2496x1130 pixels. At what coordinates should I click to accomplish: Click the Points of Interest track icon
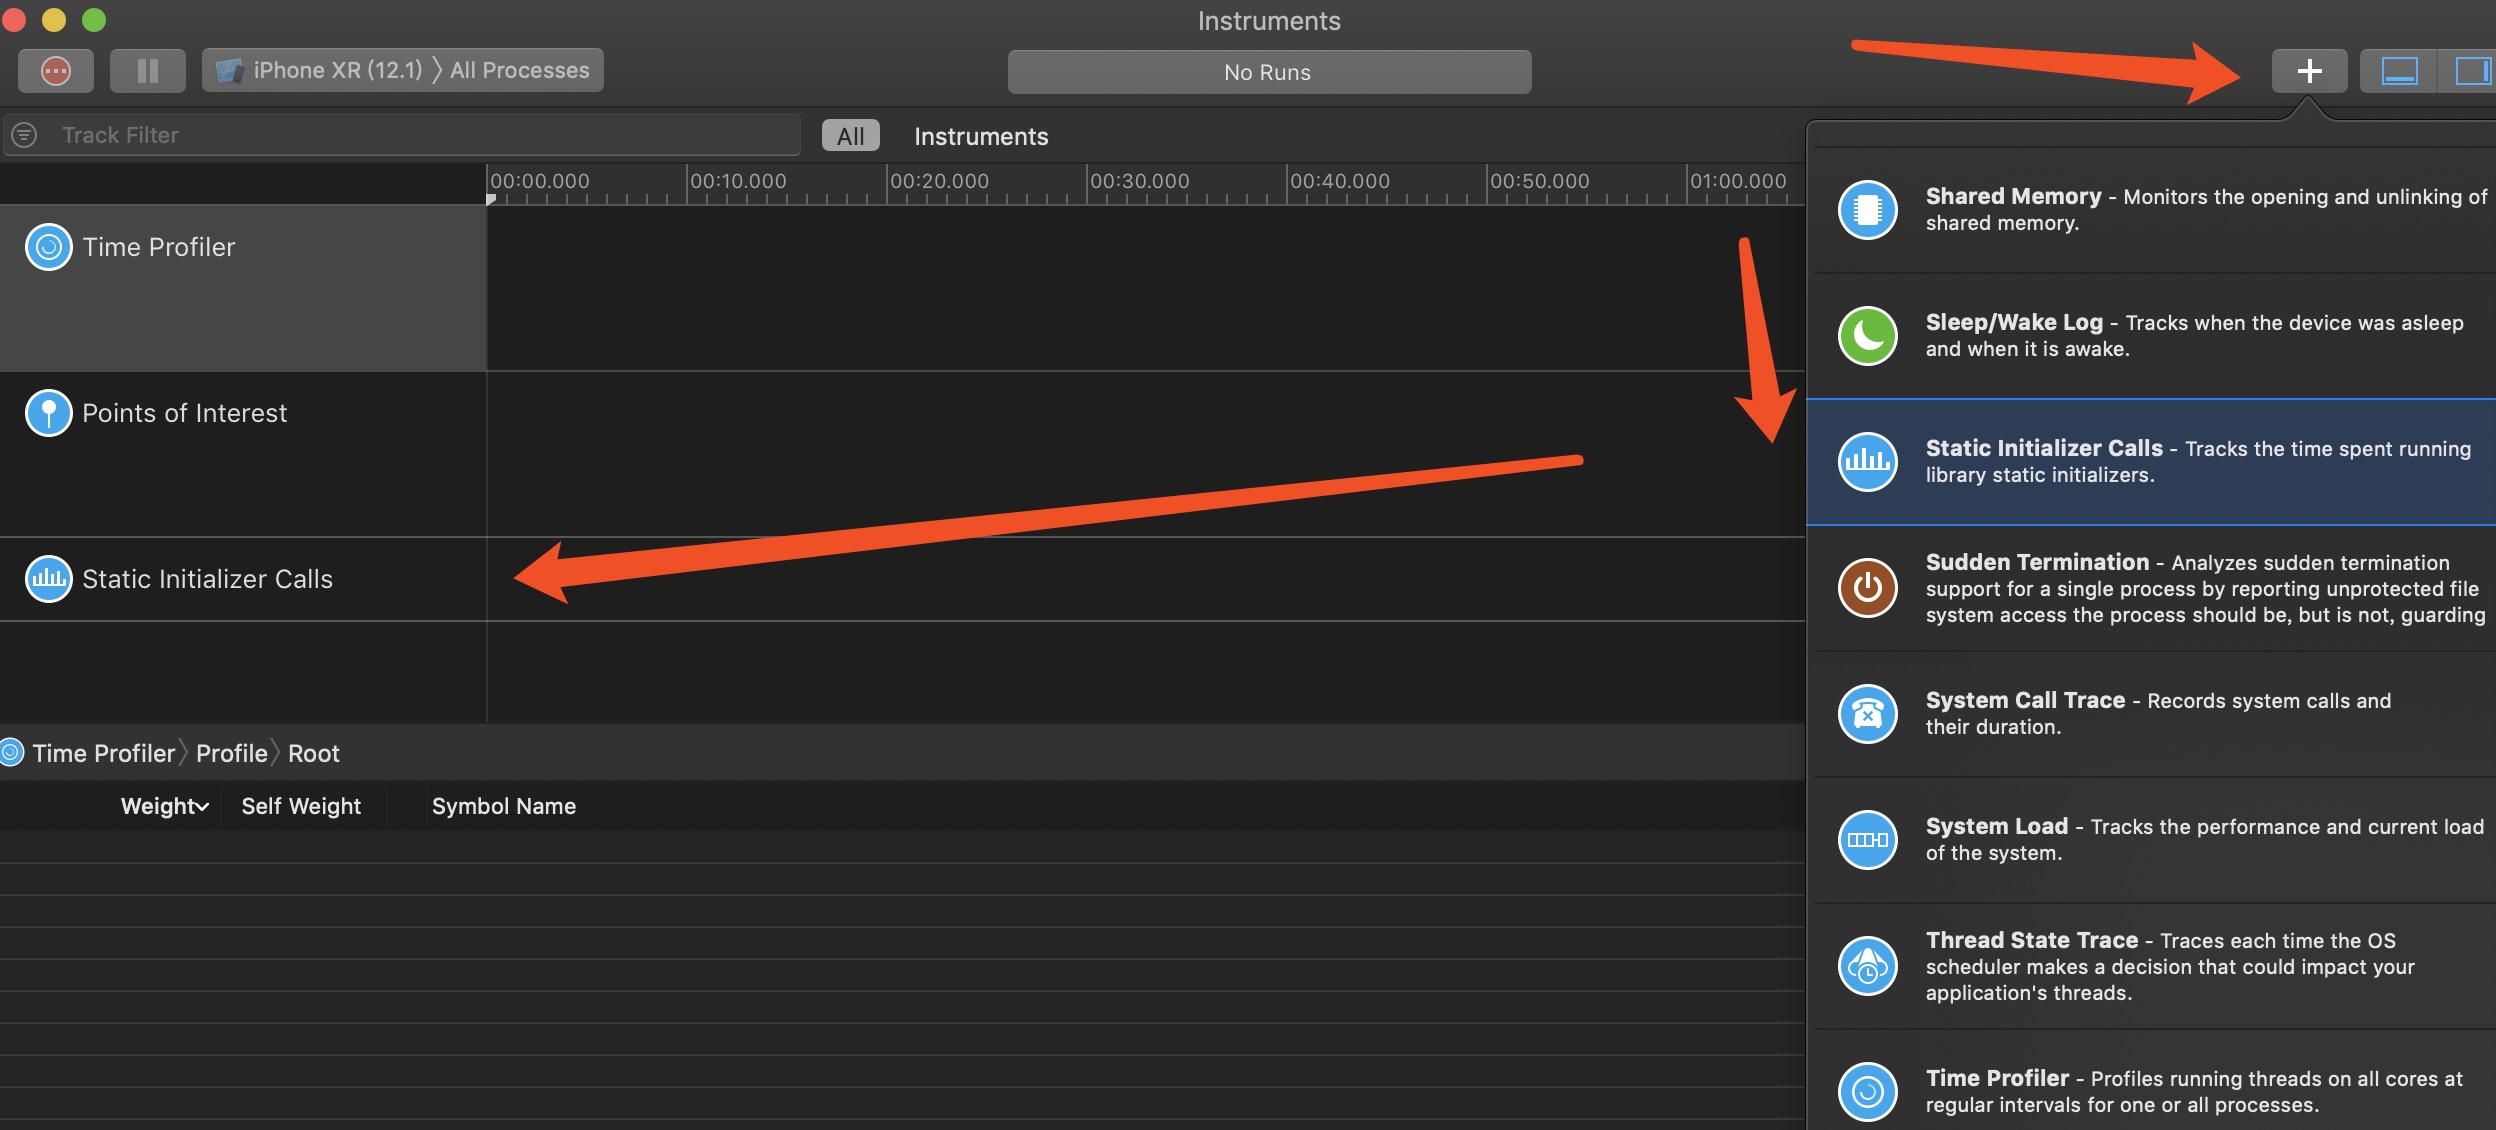pyautogui.click(x=48, y=413)
